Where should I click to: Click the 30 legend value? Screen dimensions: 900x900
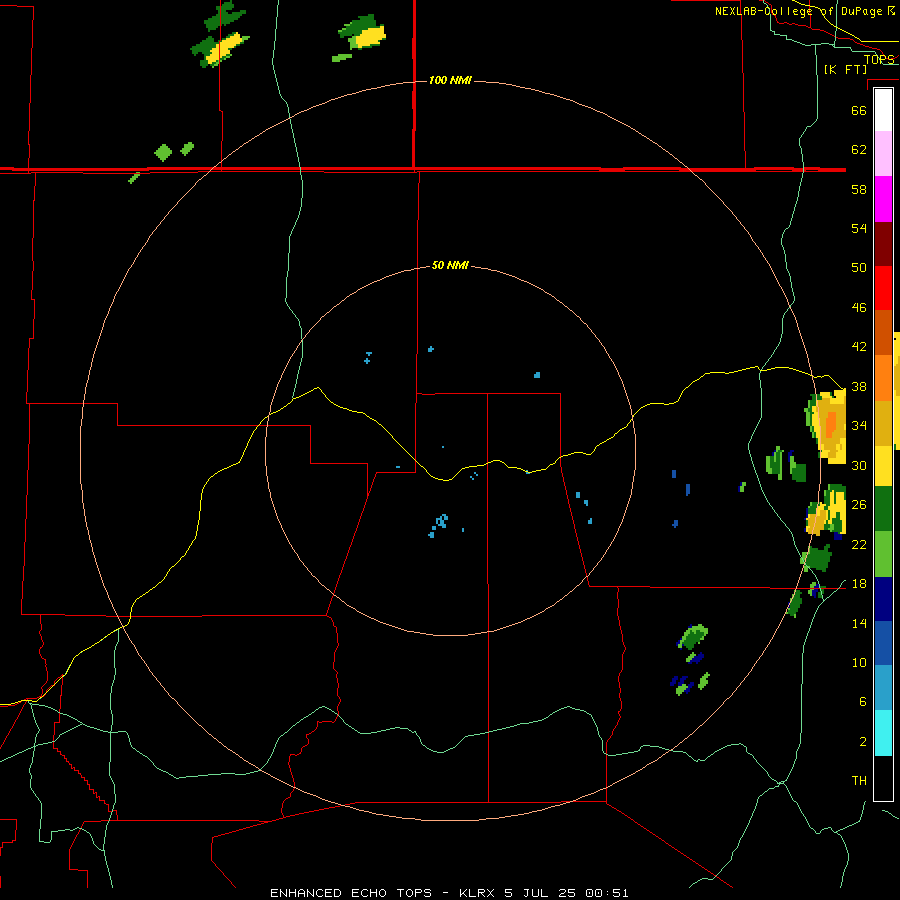(859, 465)
